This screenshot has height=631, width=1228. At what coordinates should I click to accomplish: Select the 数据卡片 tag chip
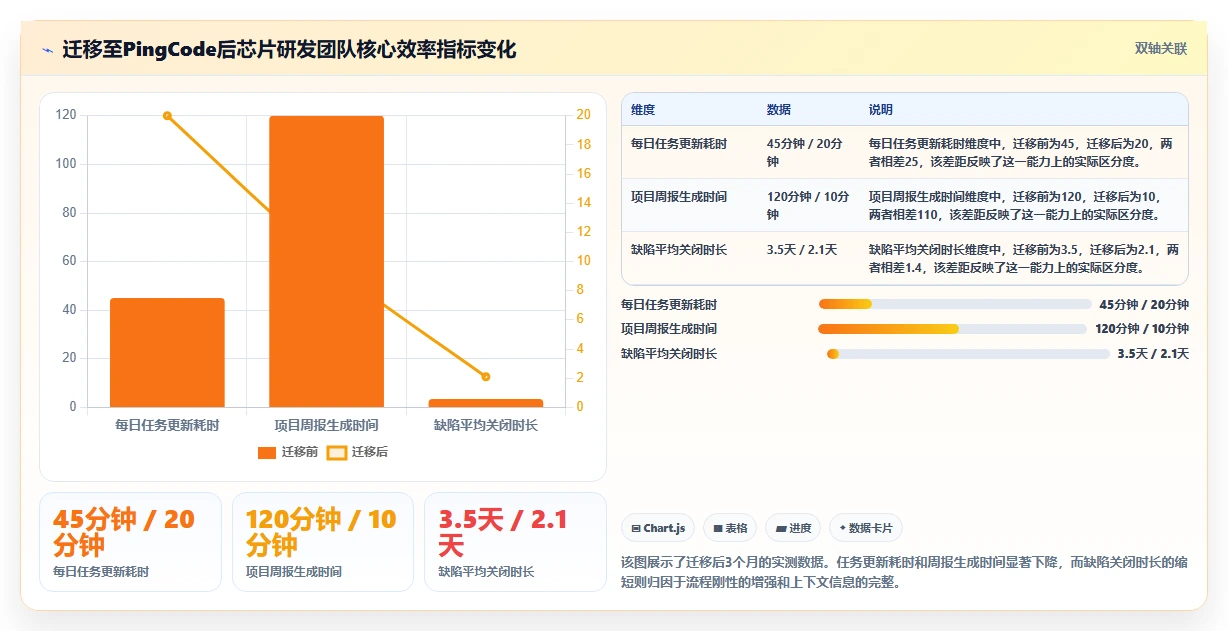coord(866,528)
